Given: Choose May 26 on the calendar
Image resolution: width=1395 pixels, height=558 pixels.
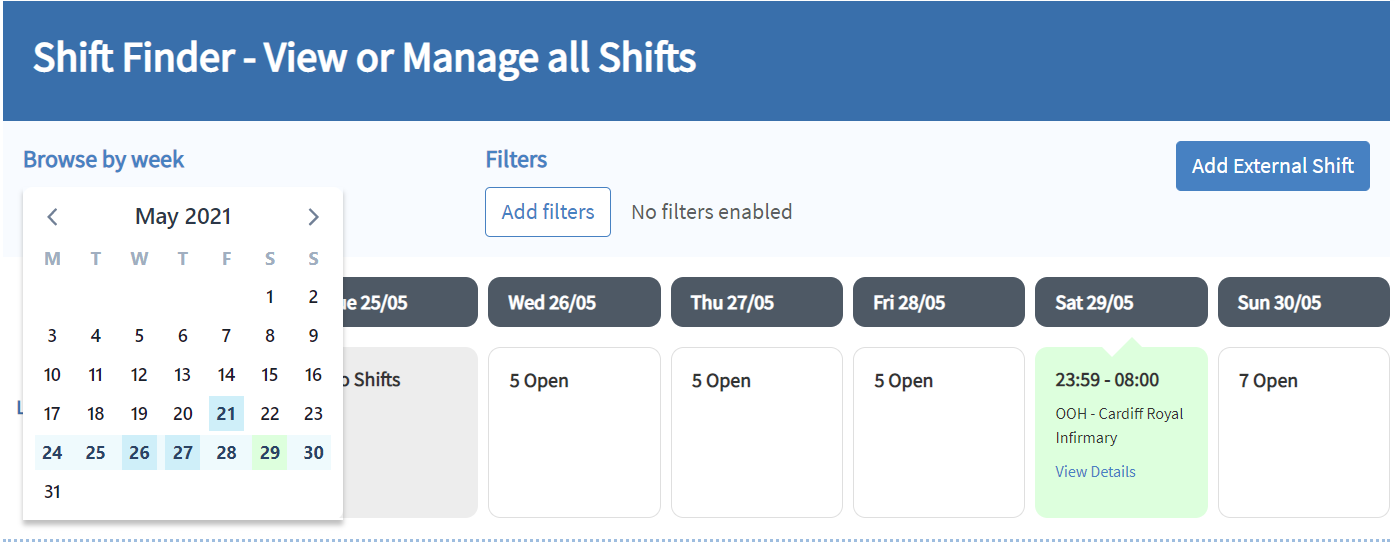Looking at the screenshot, I should [139, 453].
